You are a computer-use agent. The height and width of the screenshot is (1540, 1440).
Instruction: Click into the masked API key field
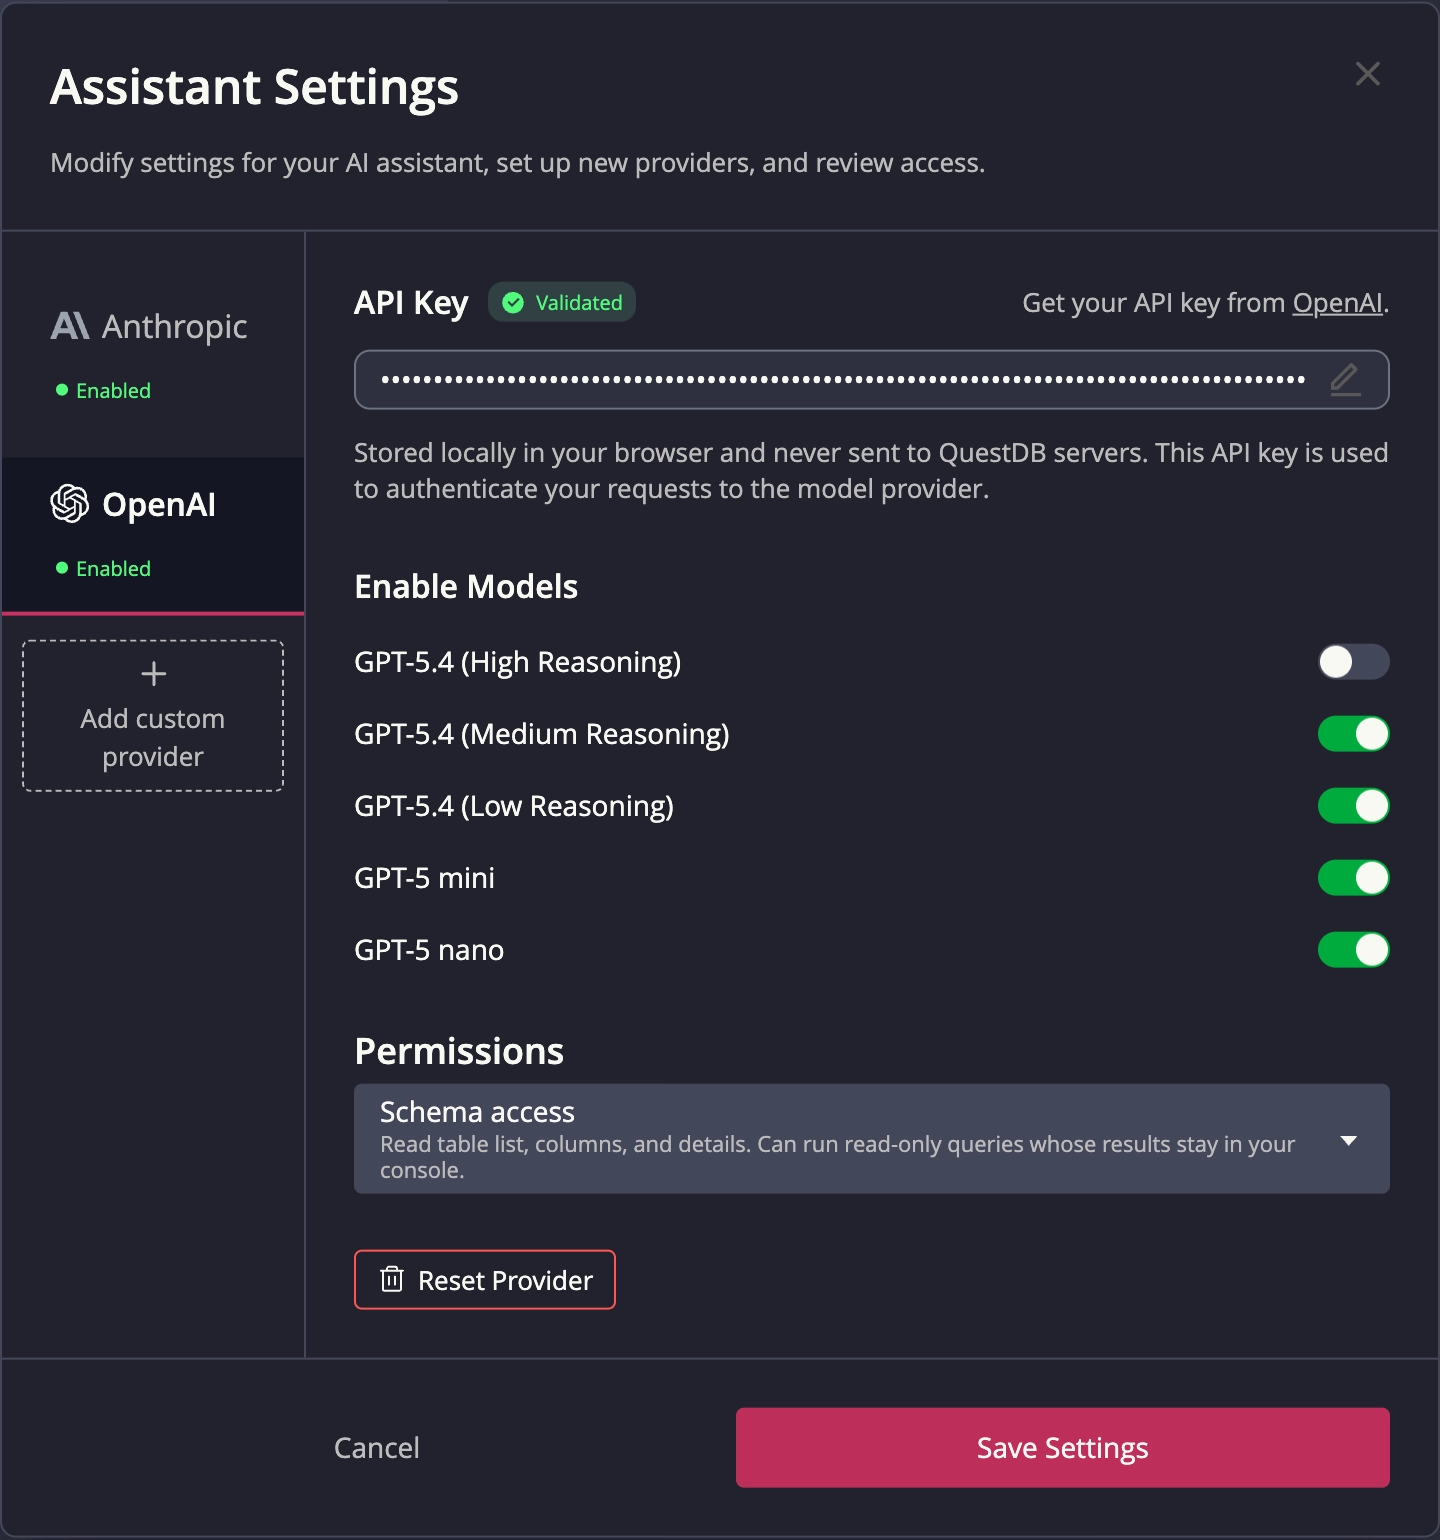872,380
